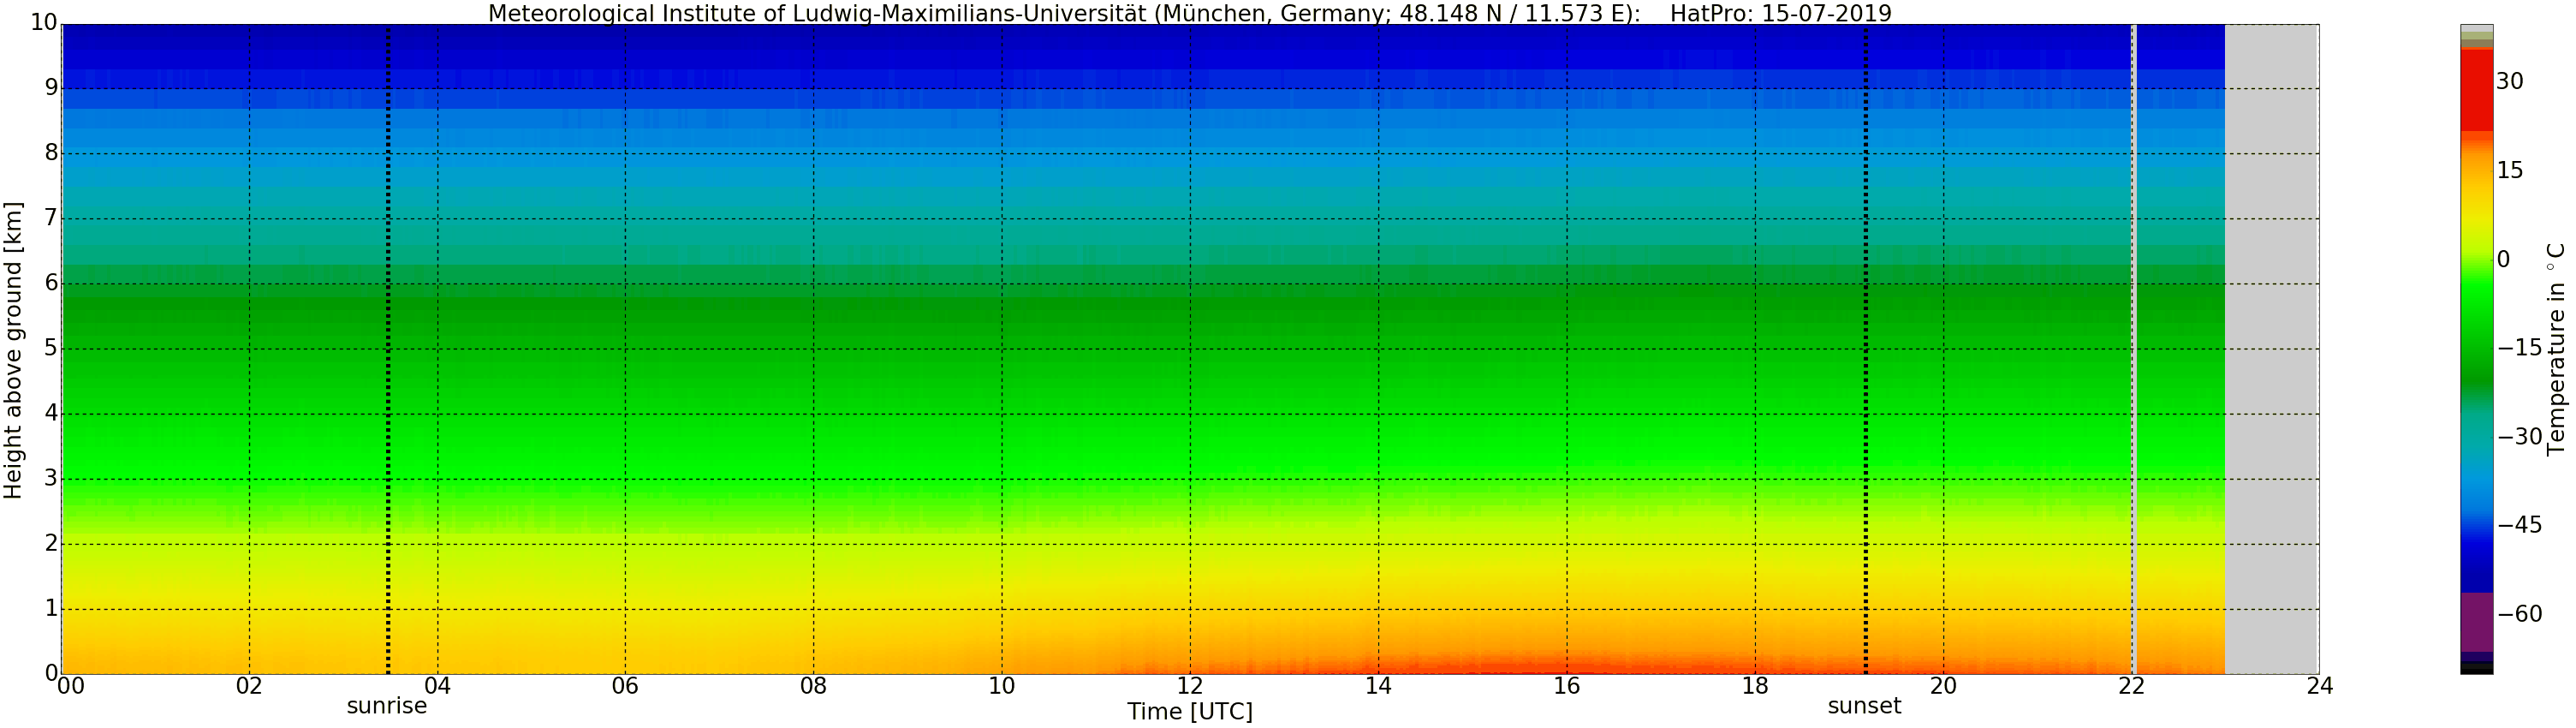Click the 24 tick on the time axis

point(2319,686)
